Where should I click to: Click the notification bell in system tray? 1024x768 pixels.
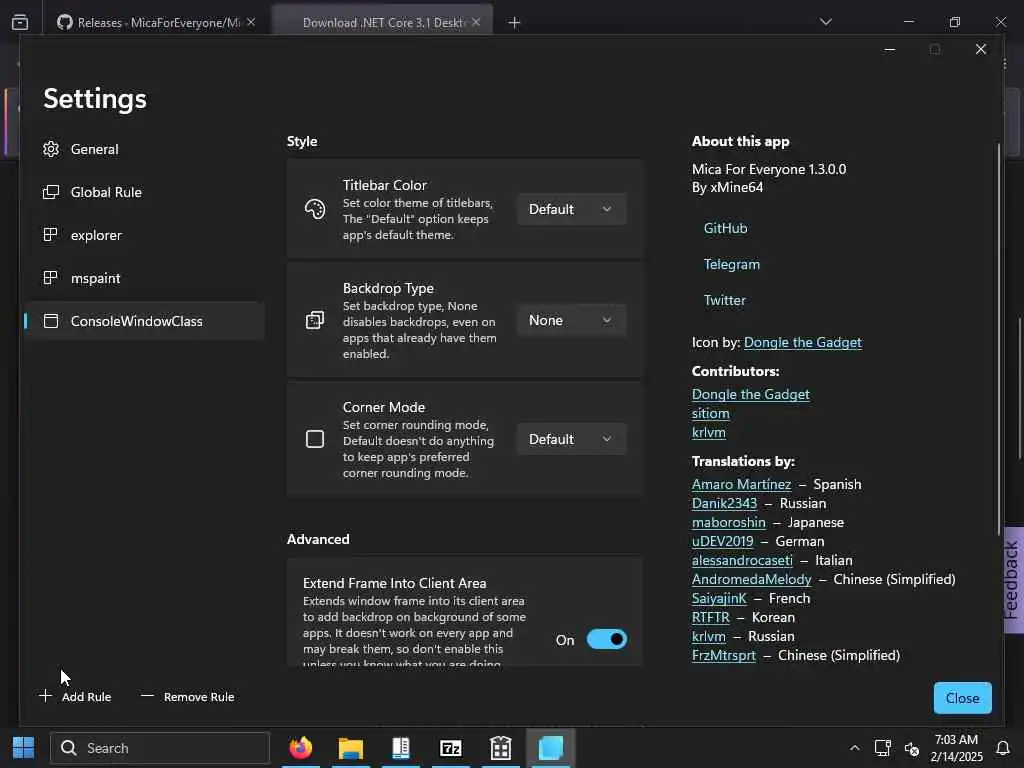[x=1003, y=748]
